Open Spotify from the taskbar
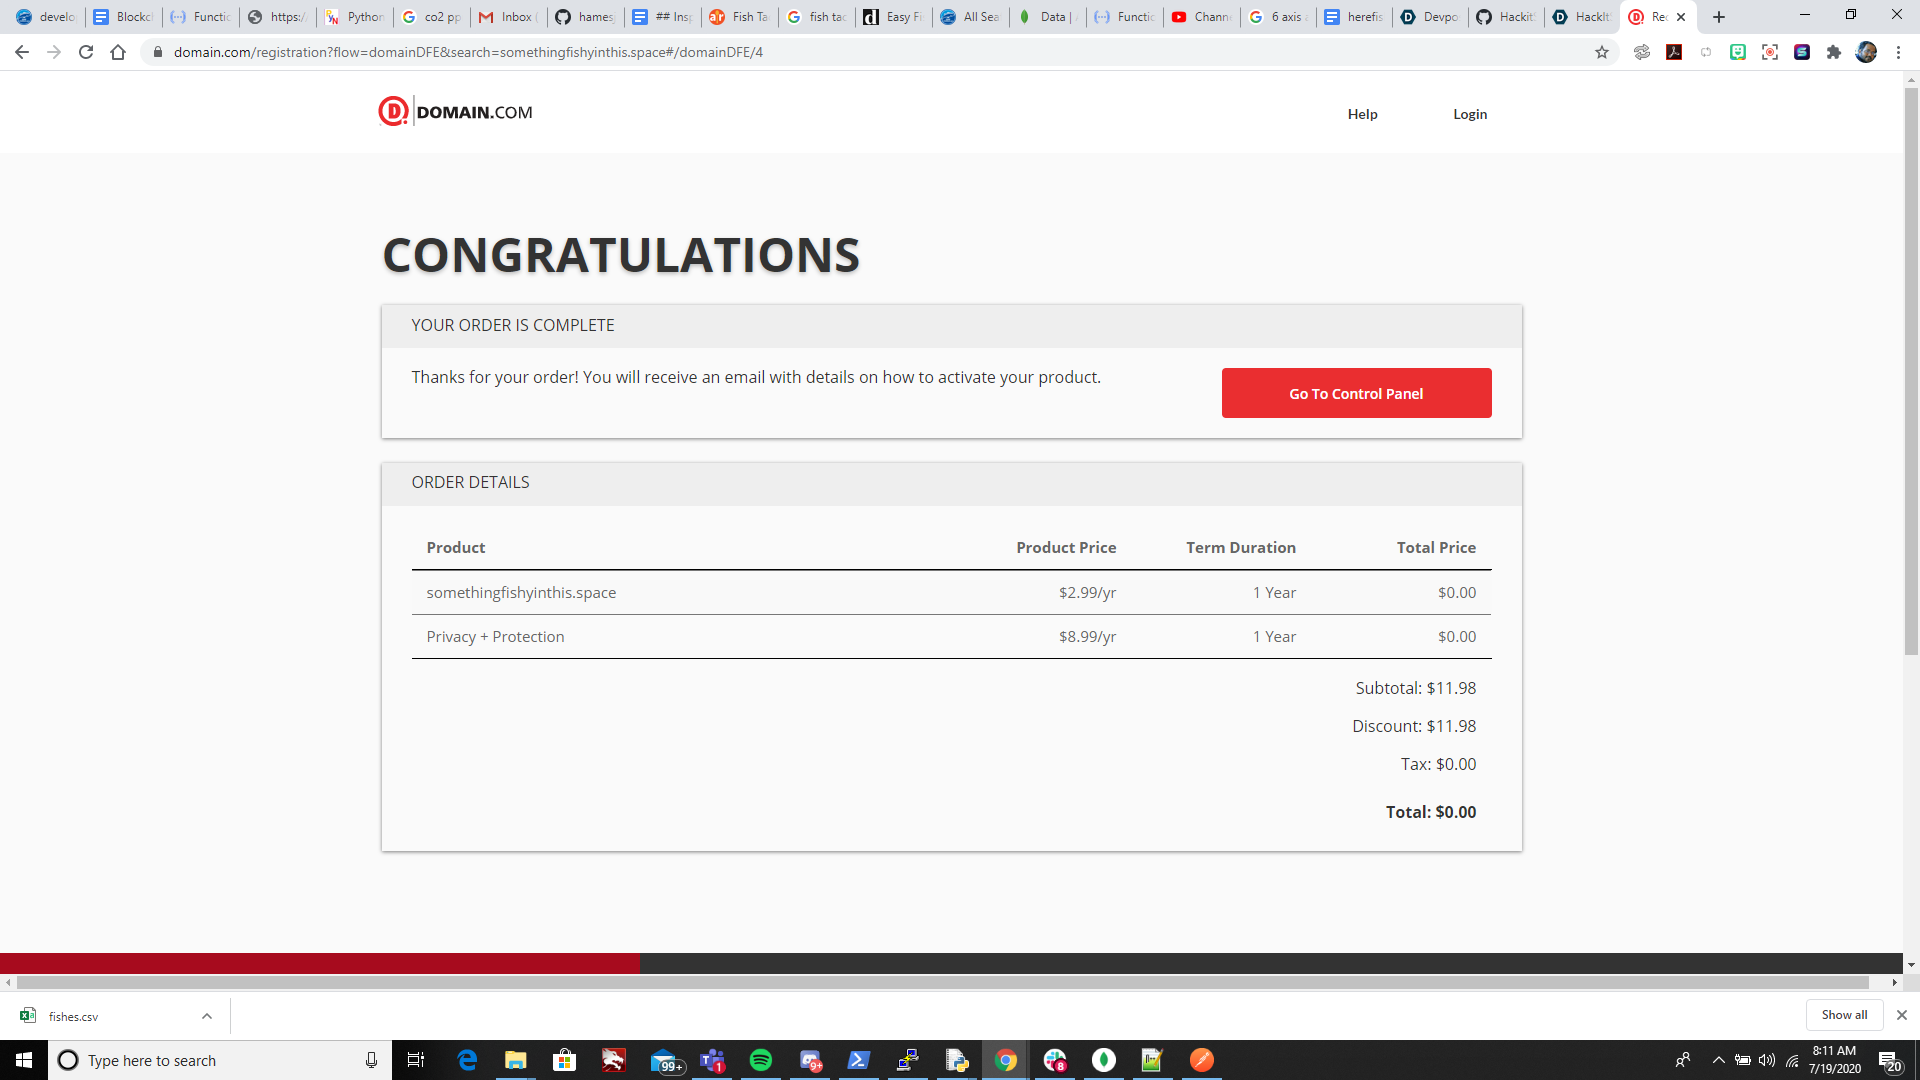The image size is (1920, 1080). [x=761, y=1060]
